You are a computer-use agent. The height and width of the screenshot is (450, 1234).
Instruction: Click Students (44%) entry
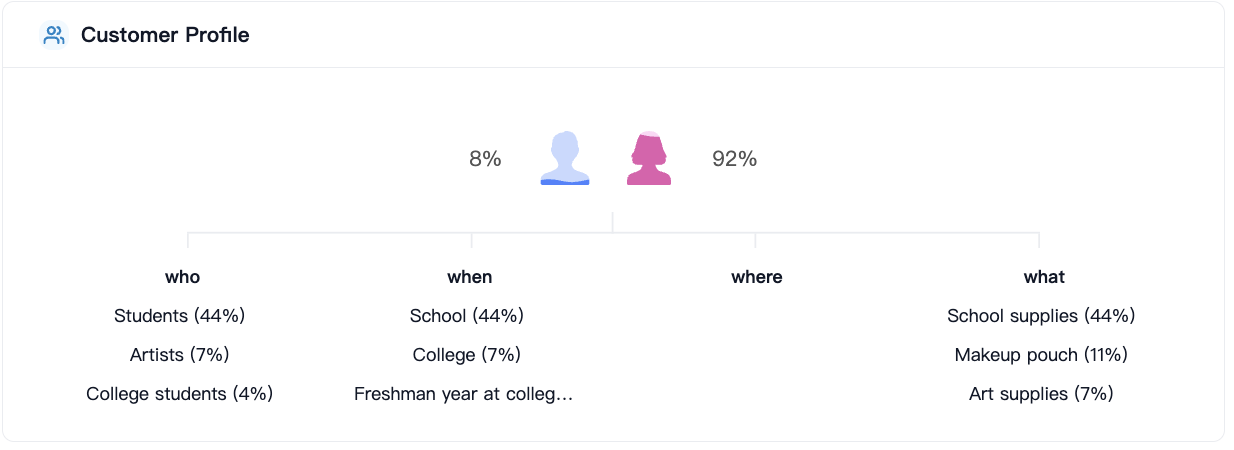coord(180,316)
